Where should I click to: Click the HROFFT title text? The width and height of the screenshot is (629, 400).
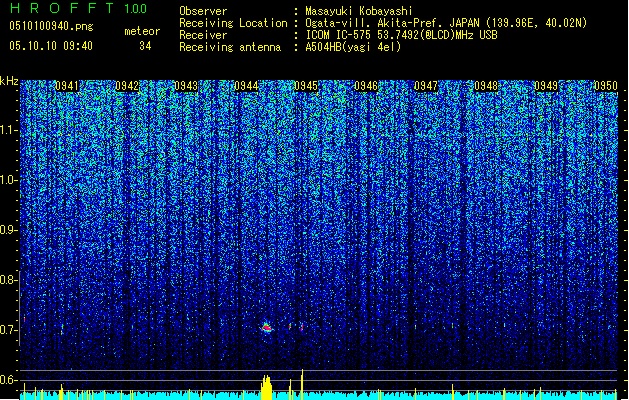coord(62,8)
